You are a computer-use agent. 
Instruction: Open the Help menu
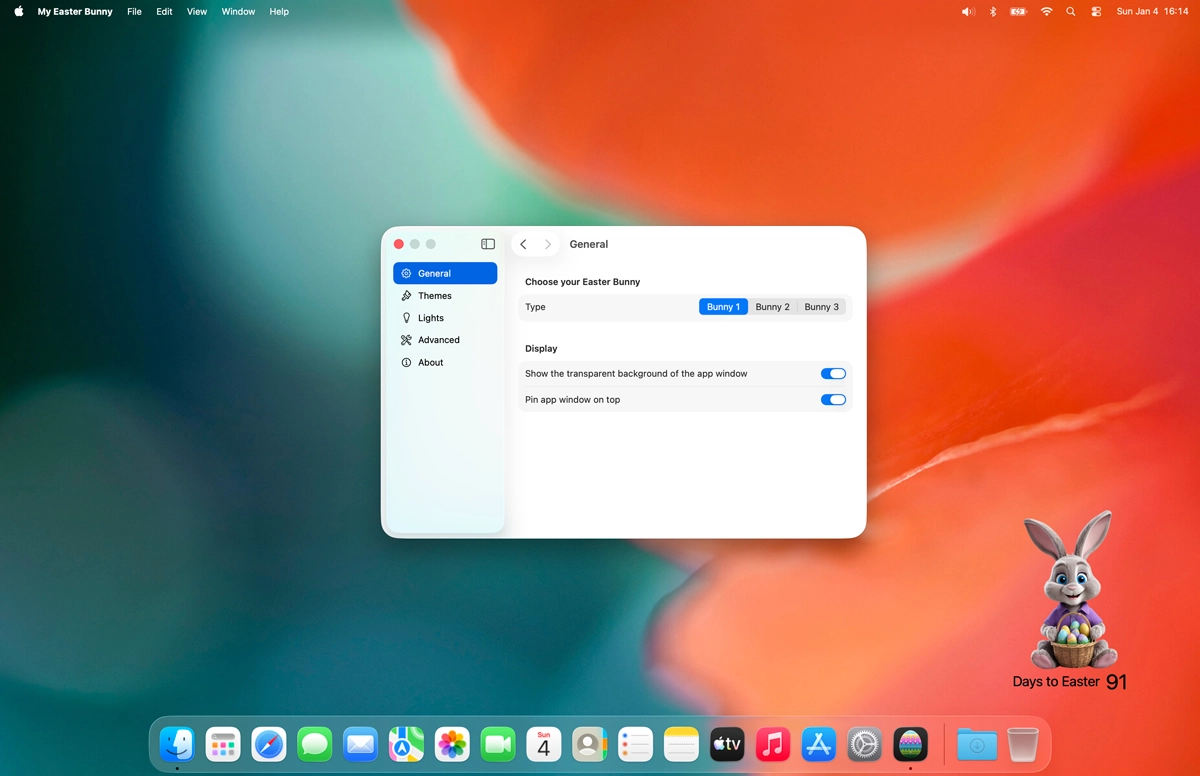pos(279,12)
